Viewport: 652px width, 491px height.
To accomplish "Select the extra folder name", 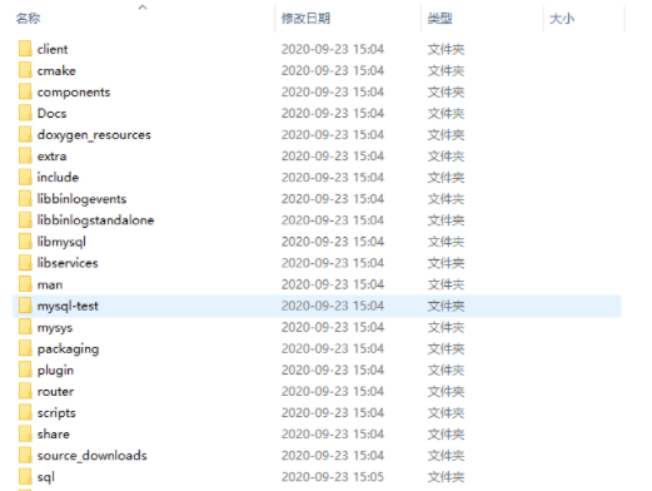I will point(52,156).
